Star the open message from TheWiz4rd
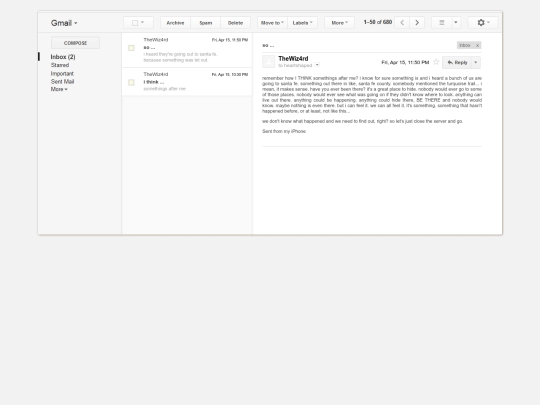The width and height of the screenshot is (540, 405). click(436, 62)
